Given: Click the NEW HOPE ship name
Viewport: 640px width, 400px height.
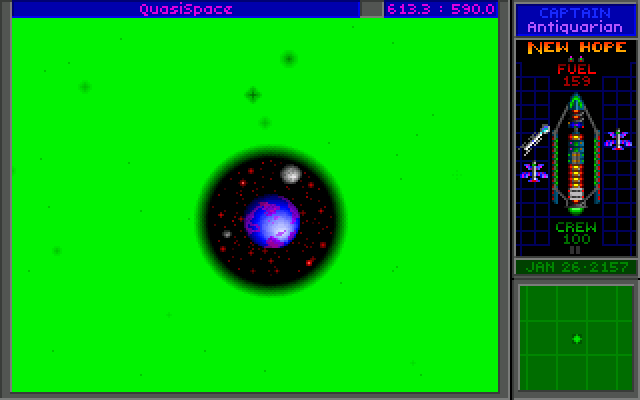Looking at the screenshot, I should 576,47.
